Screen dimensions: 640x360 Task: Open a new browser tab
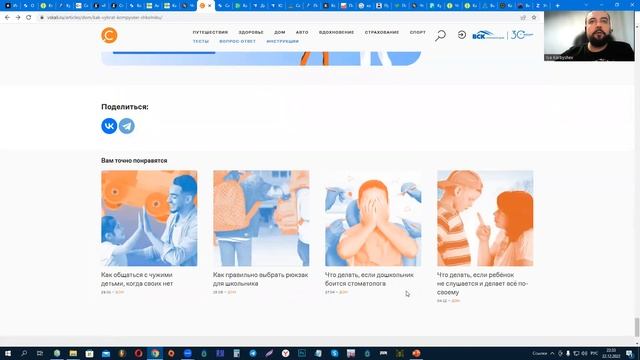(x=557, y=5)
